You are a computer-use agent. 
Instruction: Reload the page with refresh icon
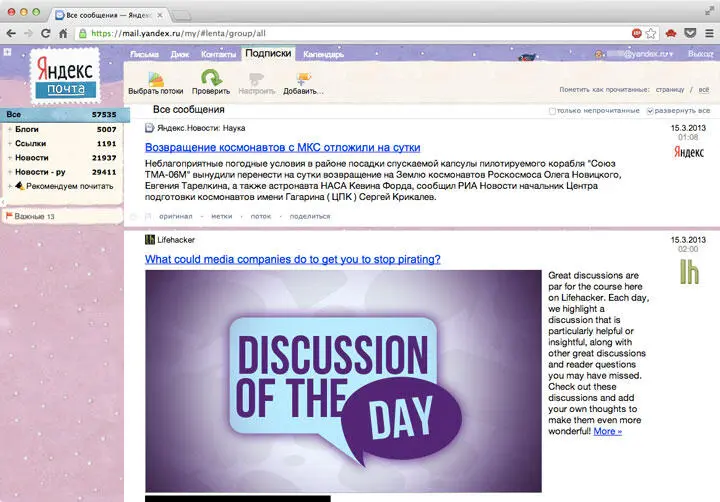pyautogui.click(x=45, y=33)
